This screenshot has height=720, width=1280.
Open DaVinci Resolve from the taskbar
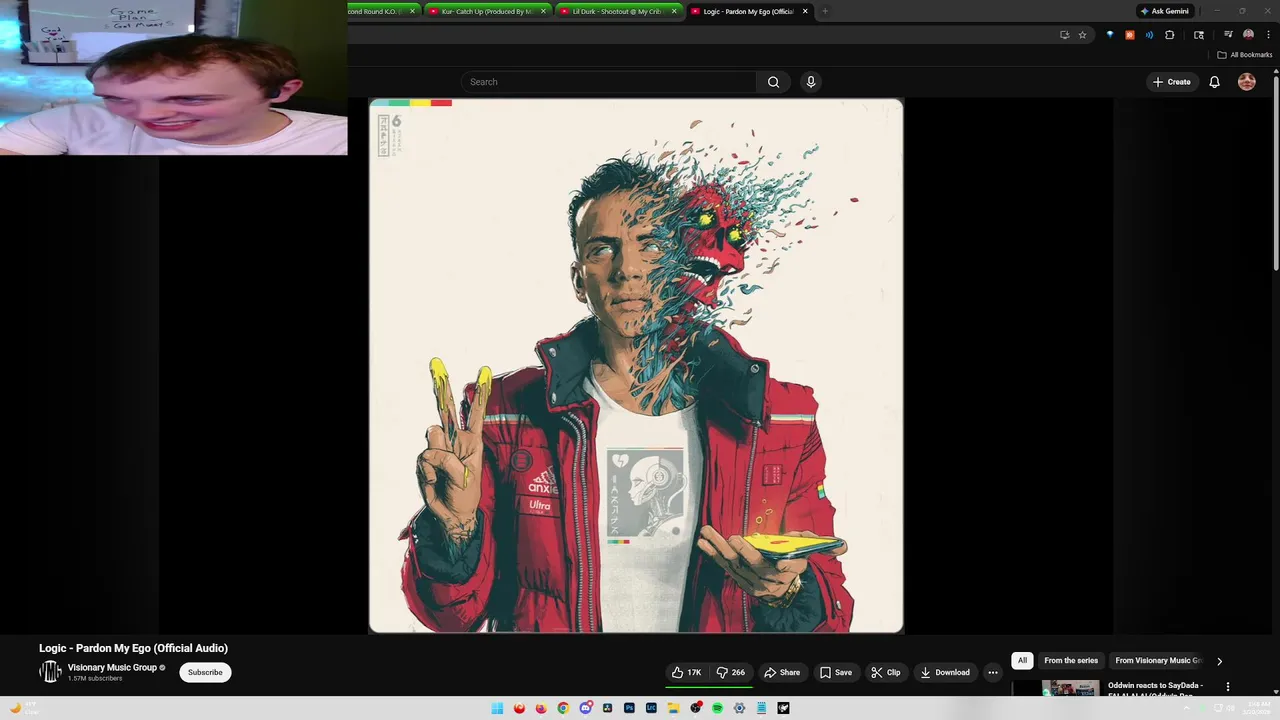pyautogui.click(x=607, y=708)
